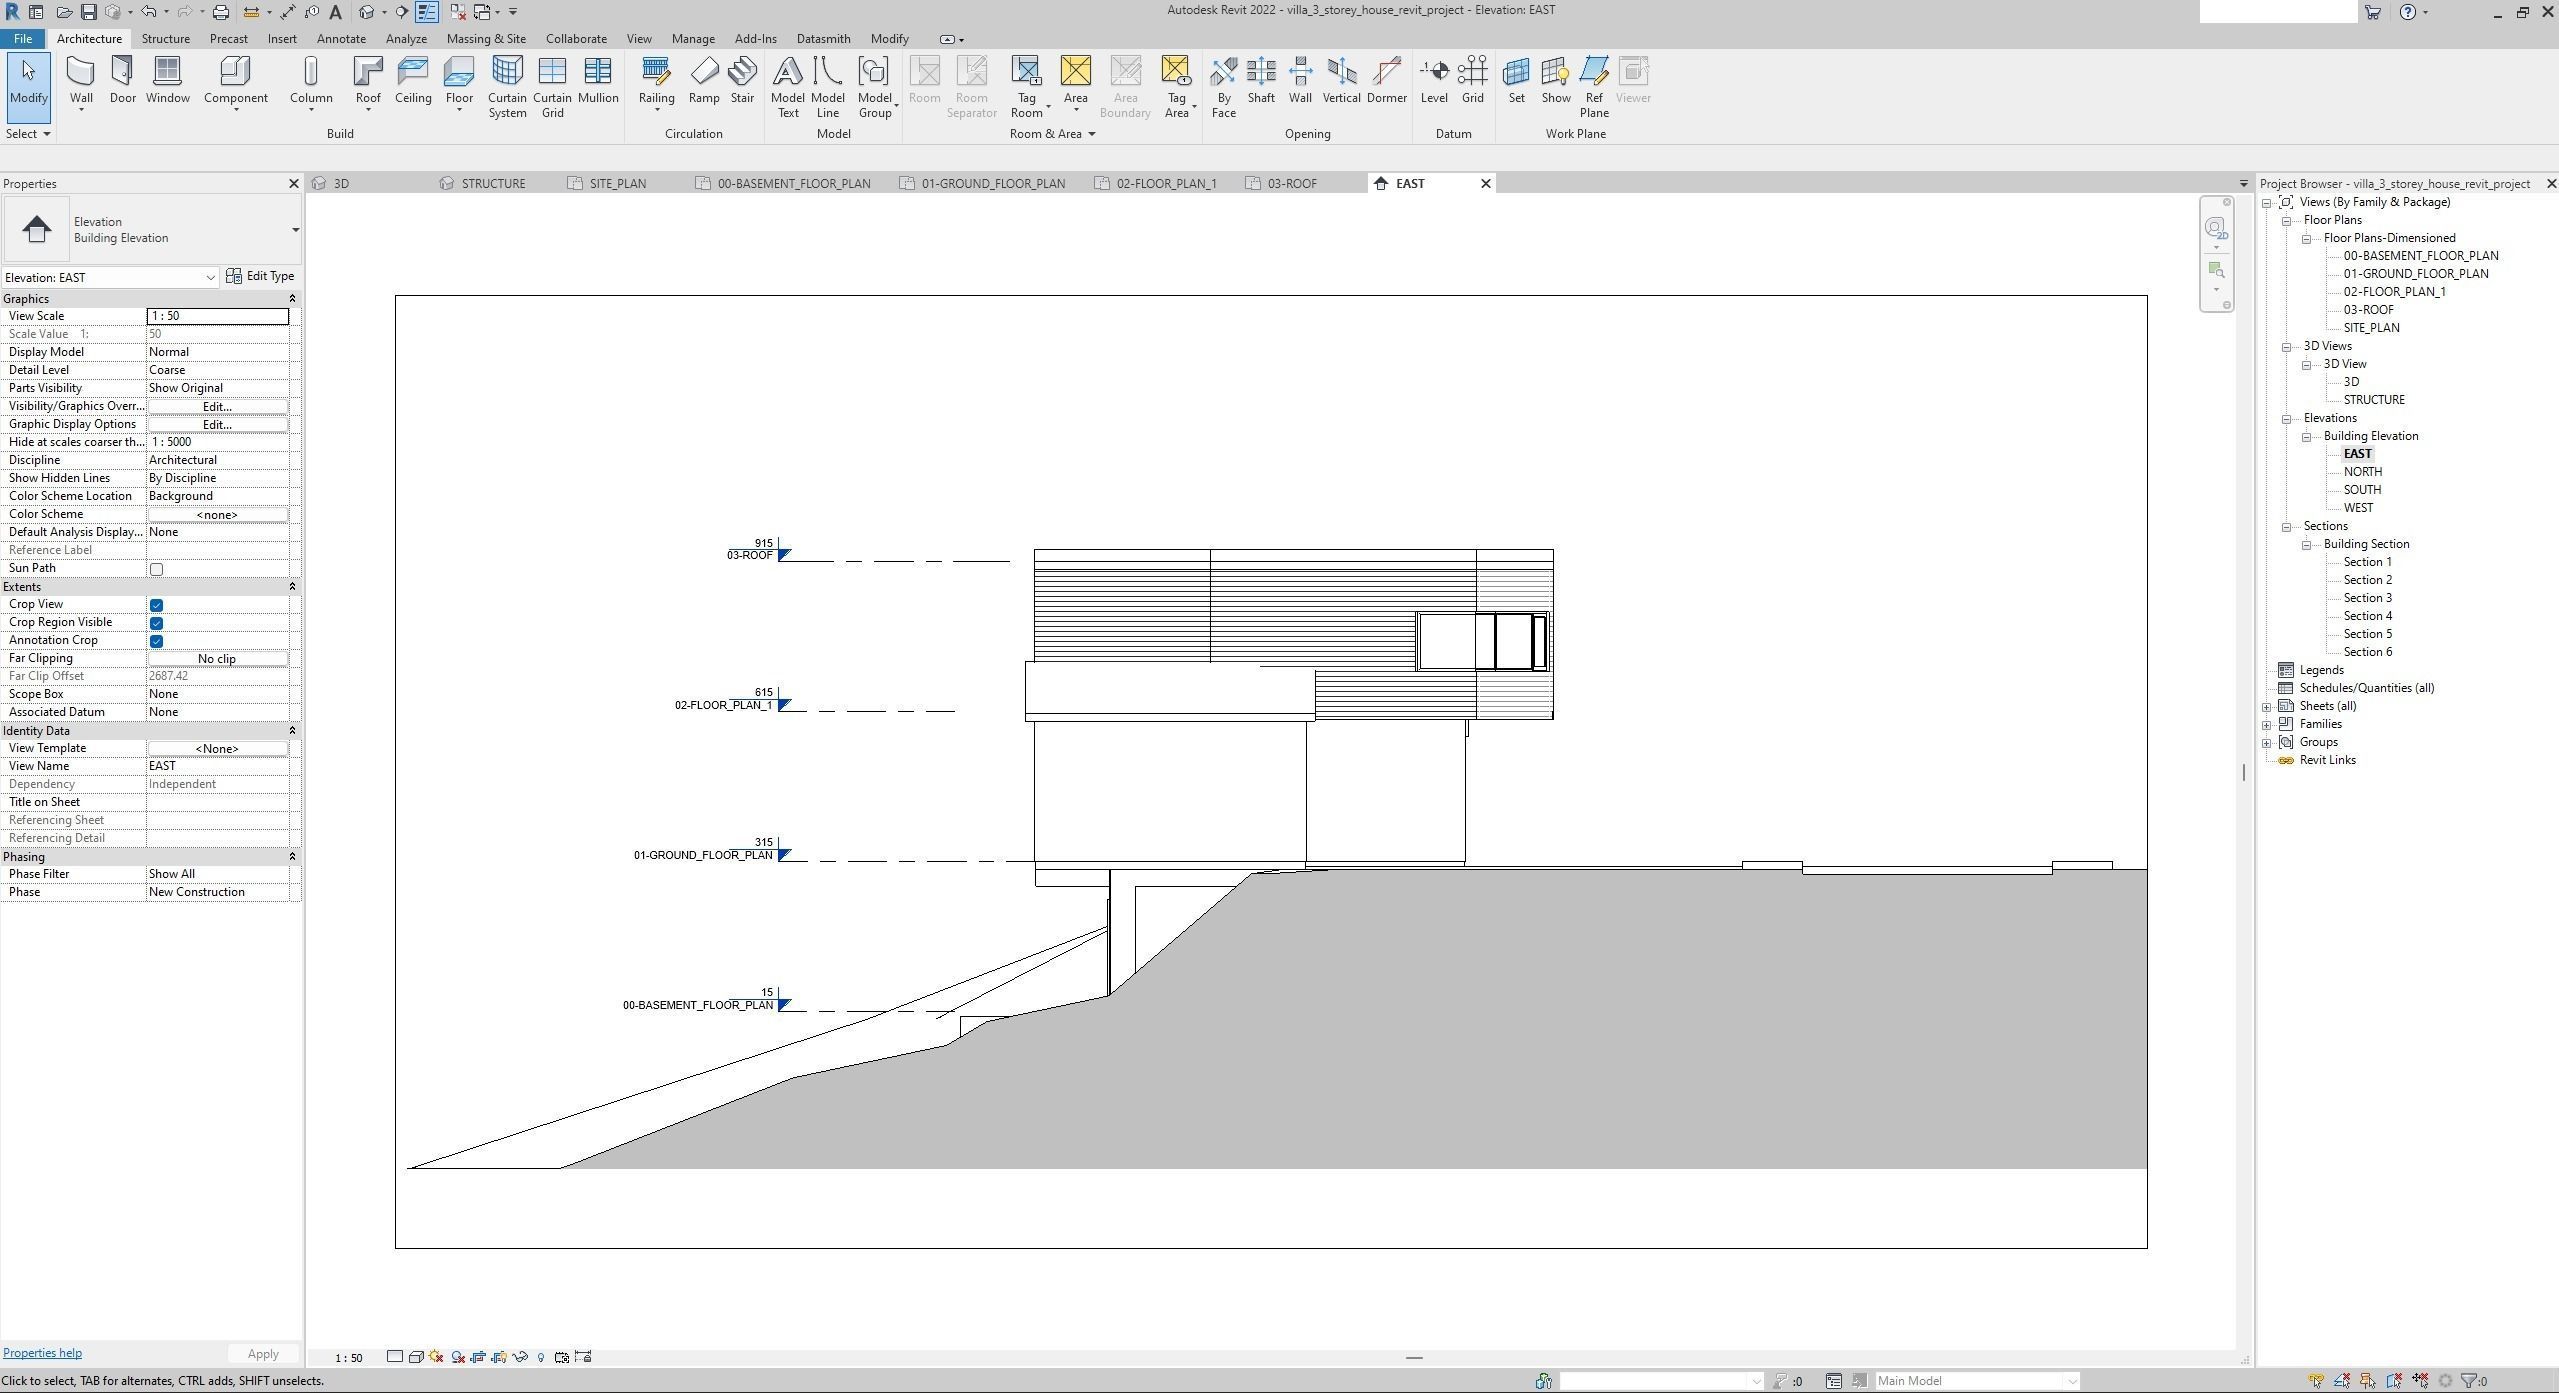This screenshot has height=1393, width=2559.
Task: Expand the Sheets (all) tree node
Action: (2267, 707)
